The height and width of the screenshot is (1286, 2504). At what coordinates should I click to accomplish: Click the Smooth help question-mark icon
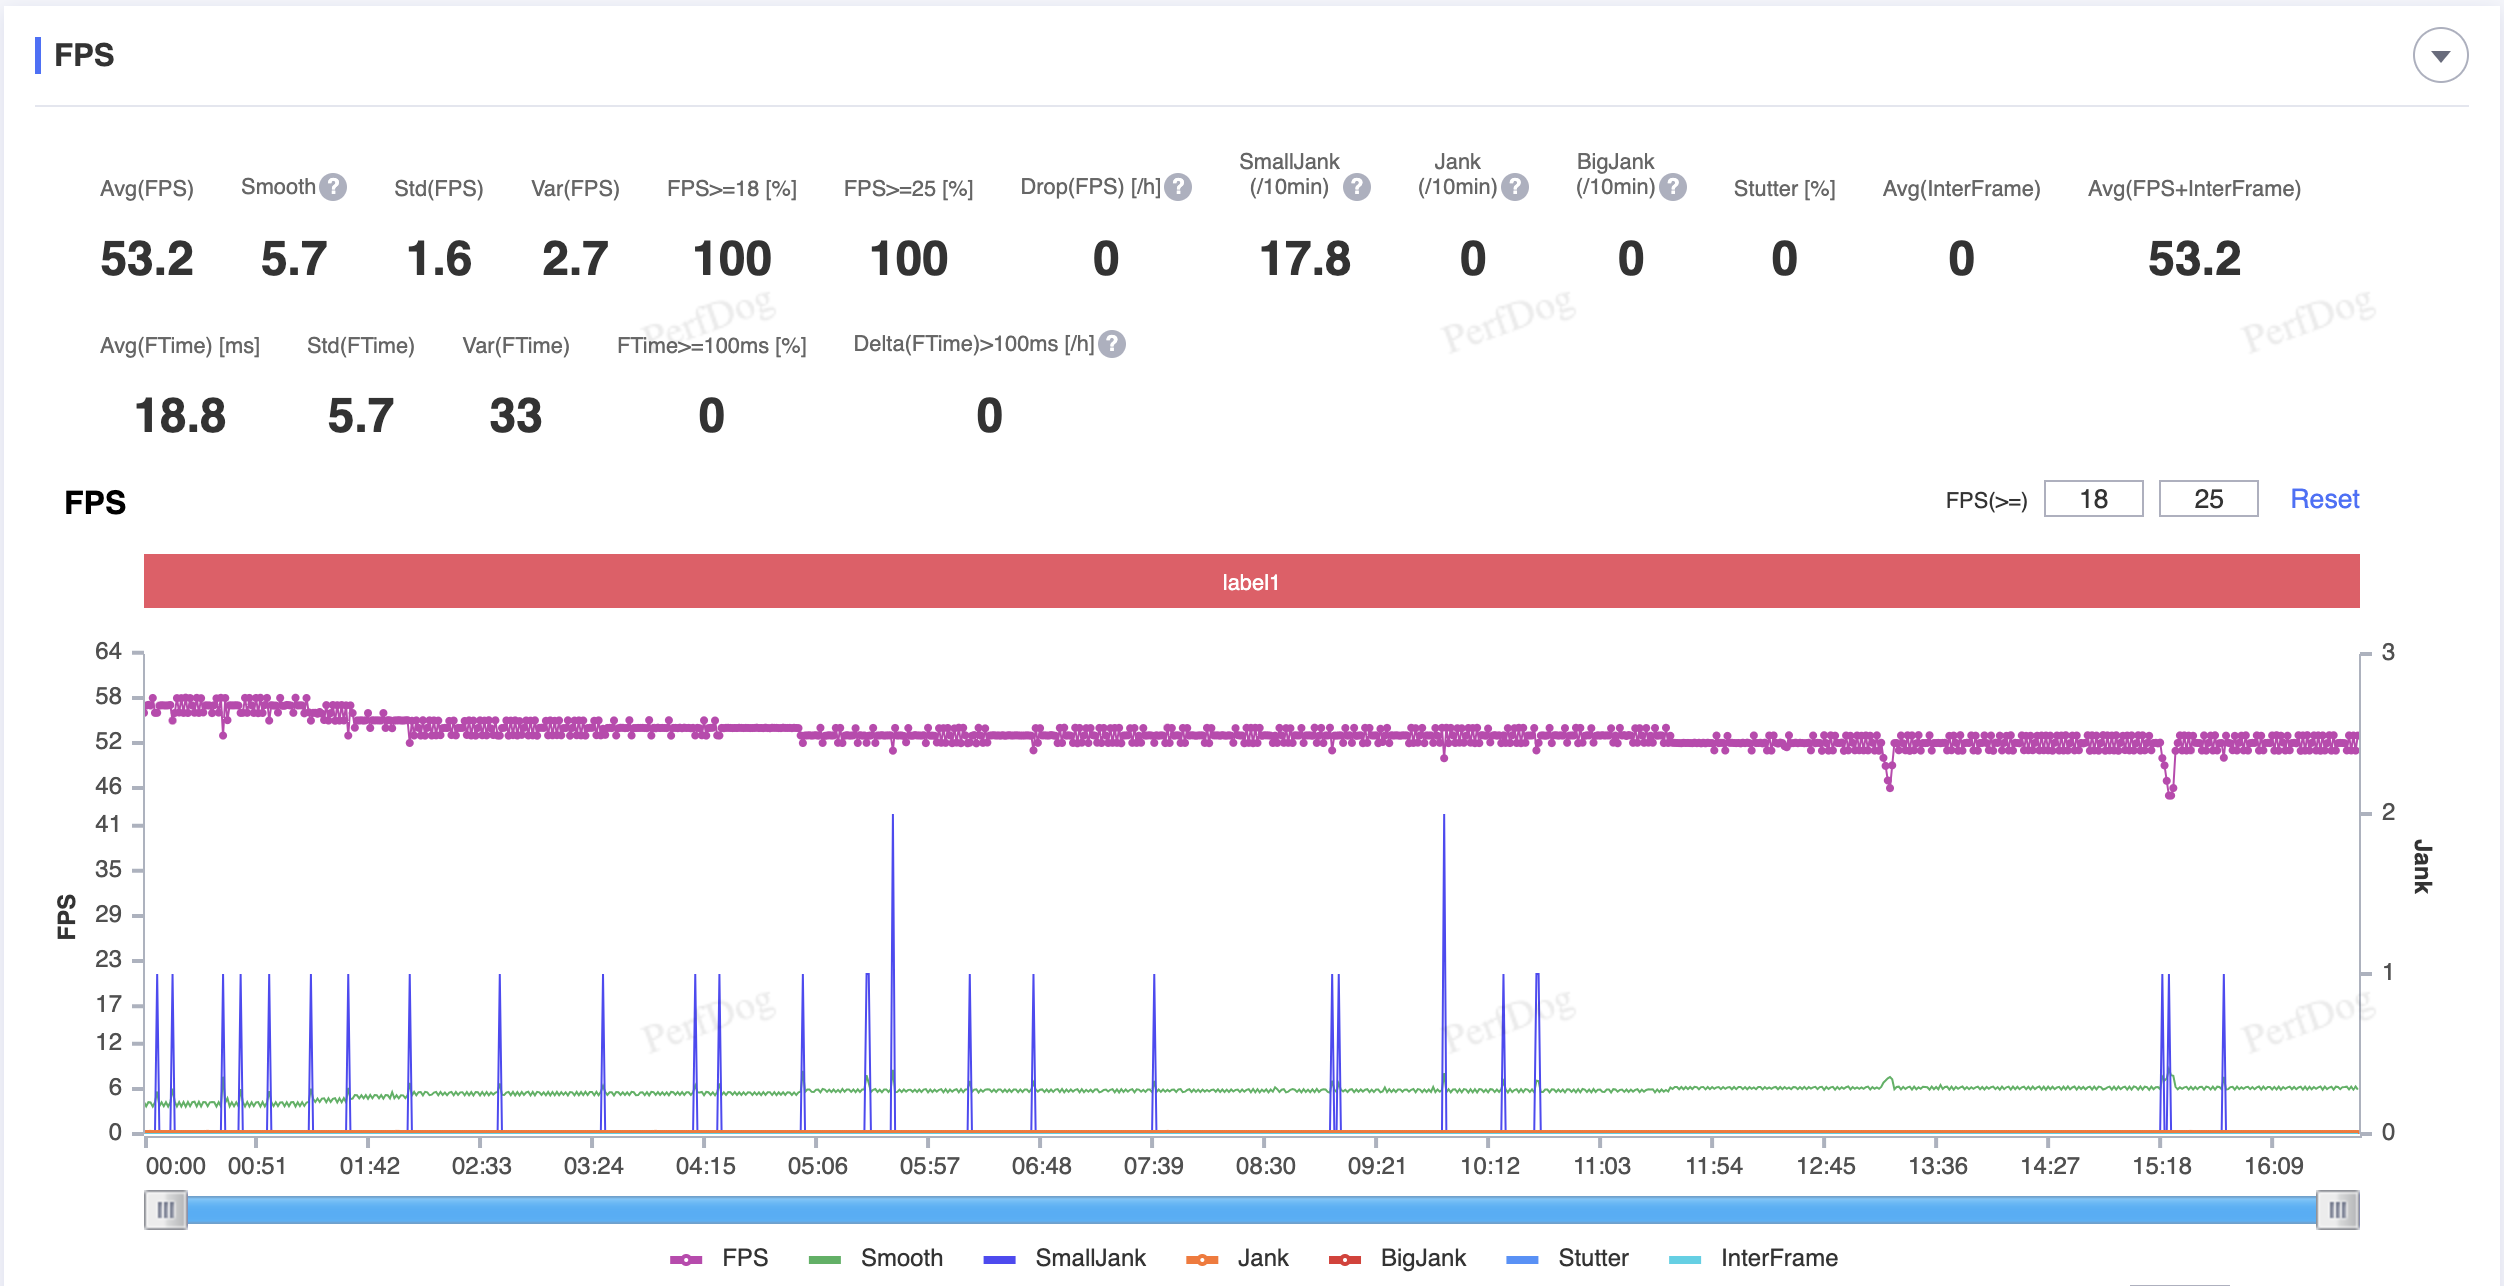tap(333, 187)
